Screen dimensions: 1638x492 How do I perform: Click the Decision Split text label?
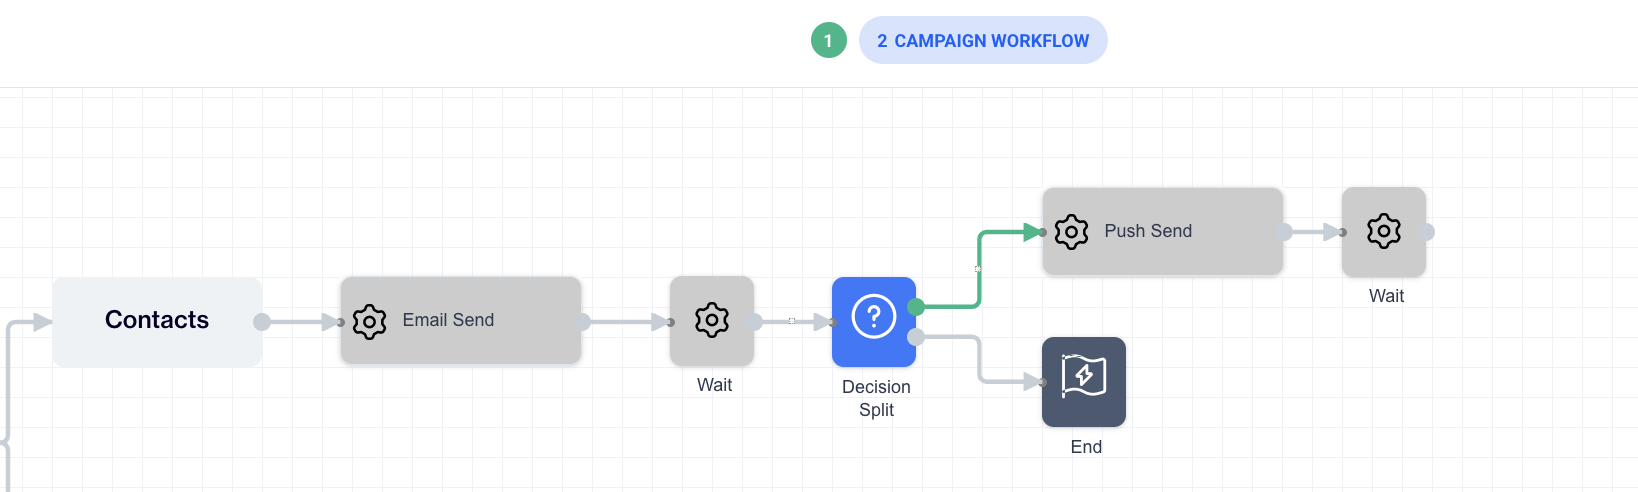876,398
